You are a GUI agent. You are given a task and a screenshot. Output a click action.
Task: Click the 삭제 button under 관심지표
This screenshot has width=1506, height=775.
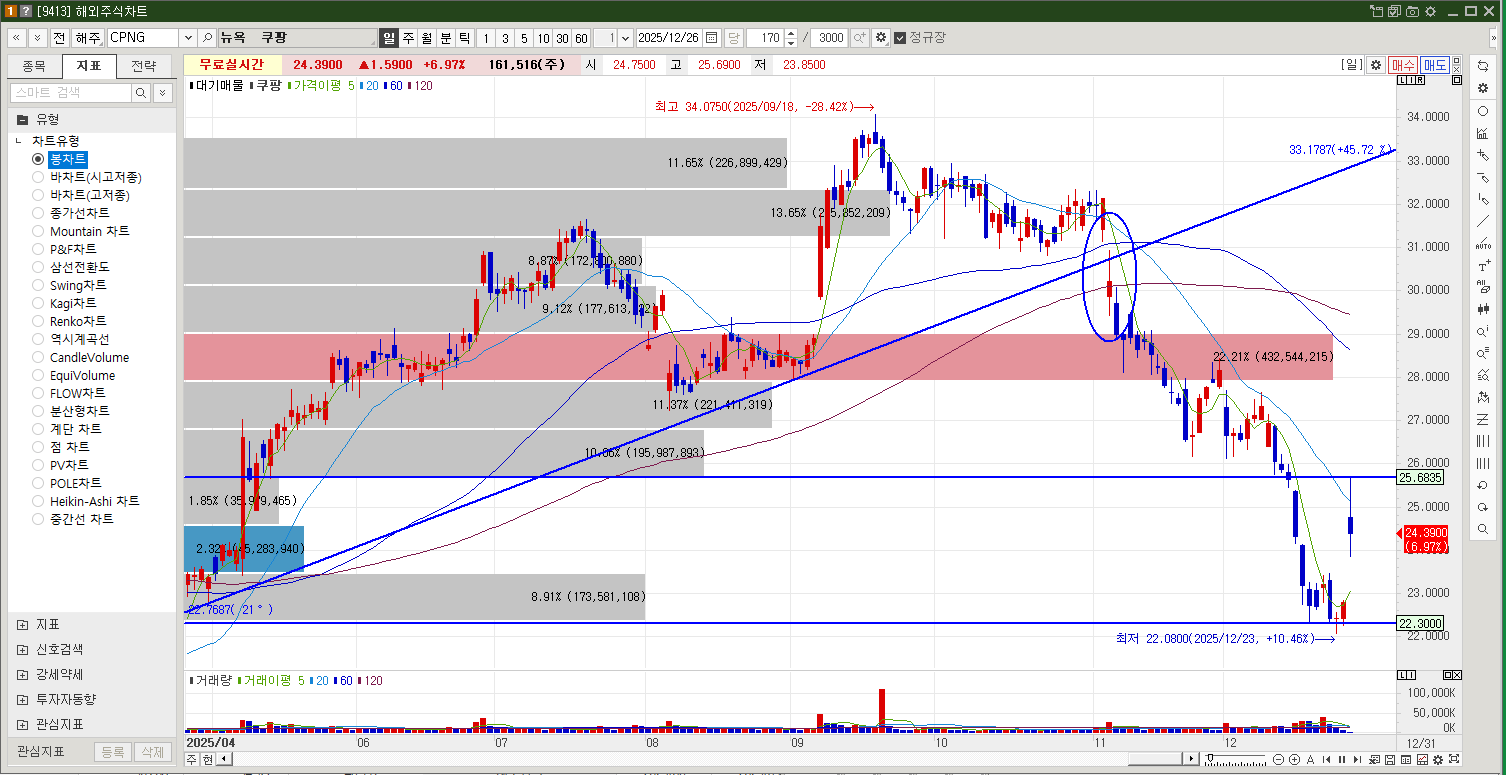(151, 752)
